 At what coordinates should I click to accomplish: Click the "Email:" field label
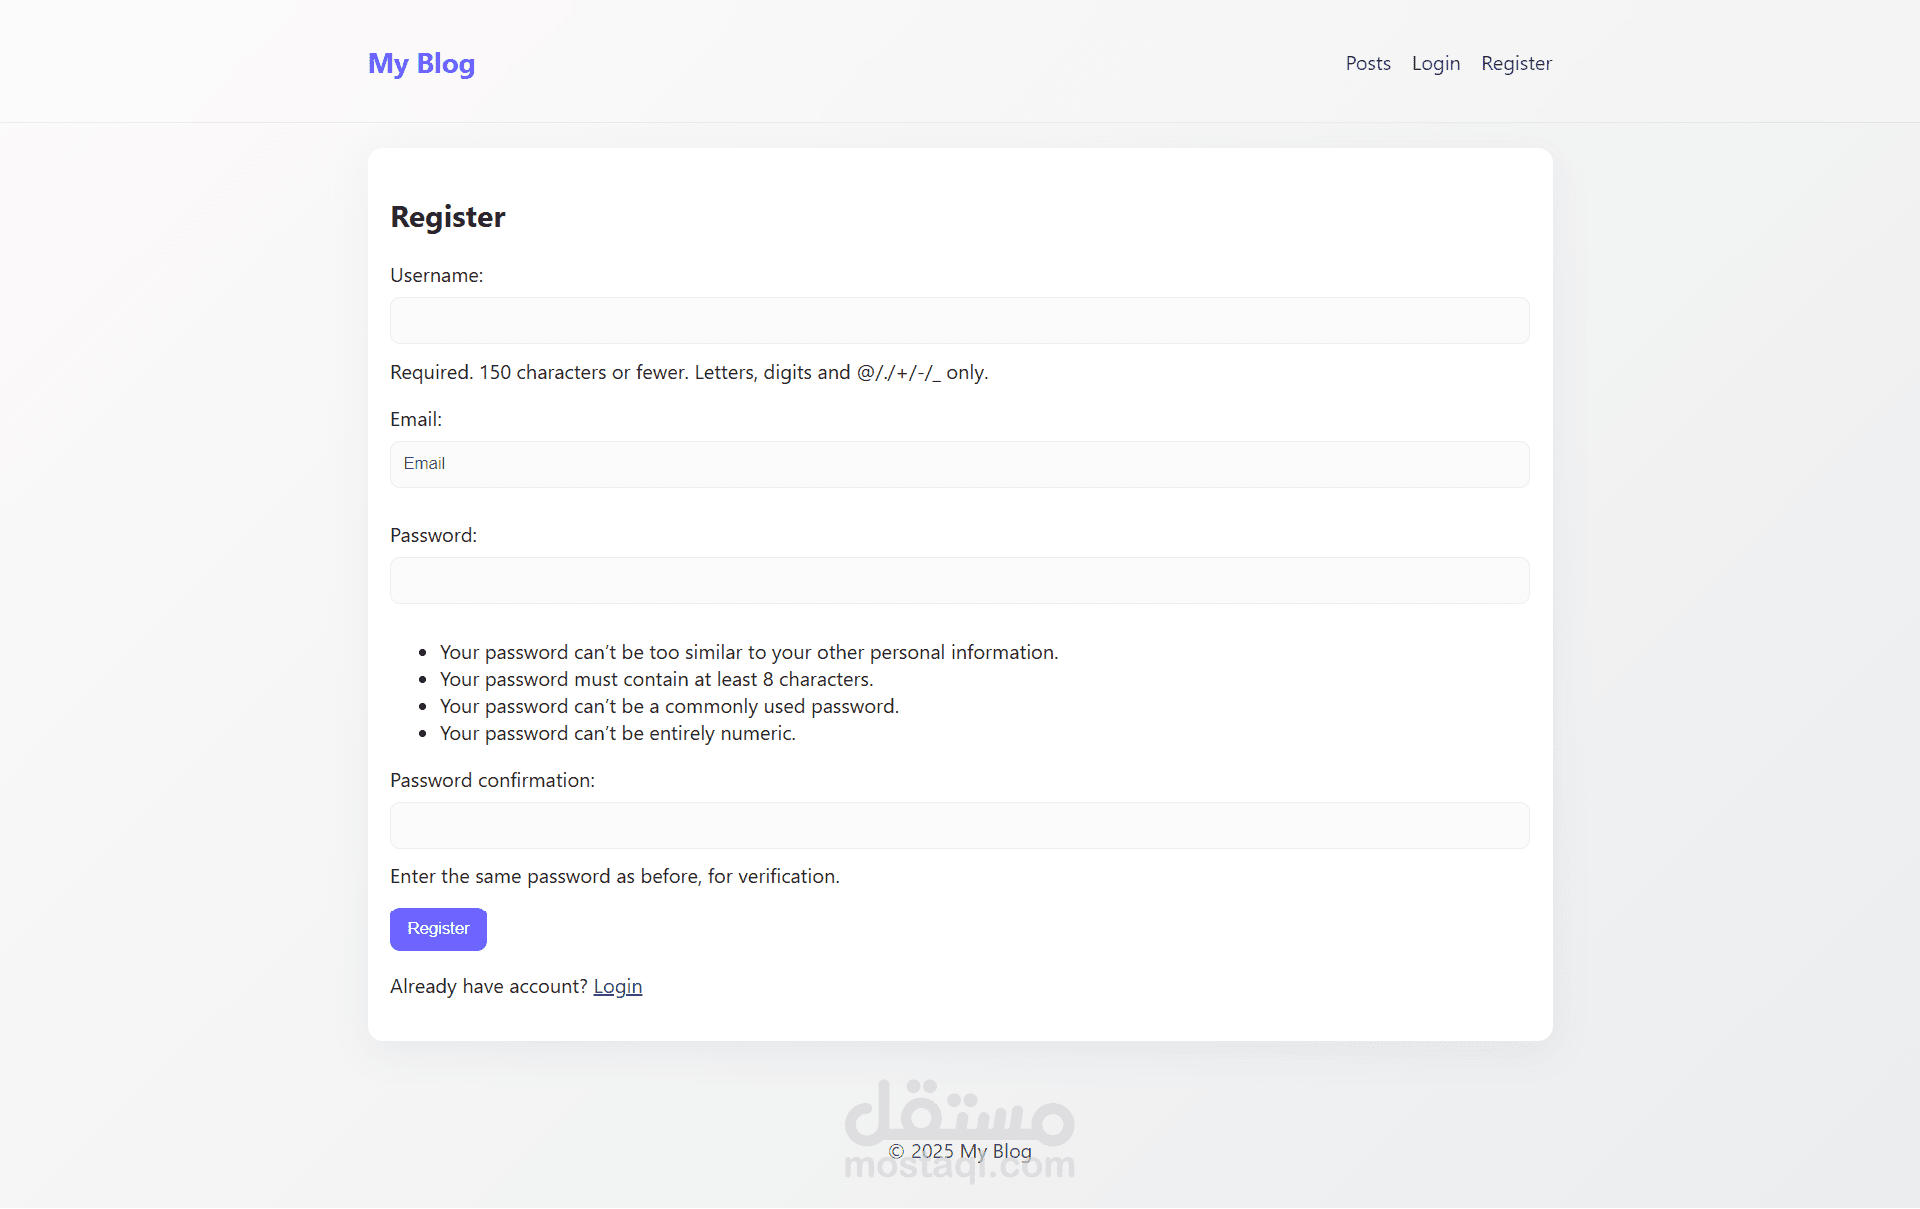click(x=416, y=419)
